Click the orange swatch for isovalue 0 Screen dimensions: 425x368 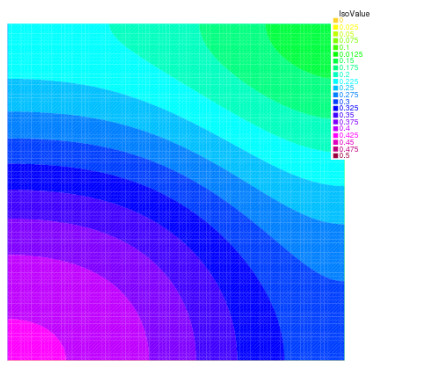(335, 20)
